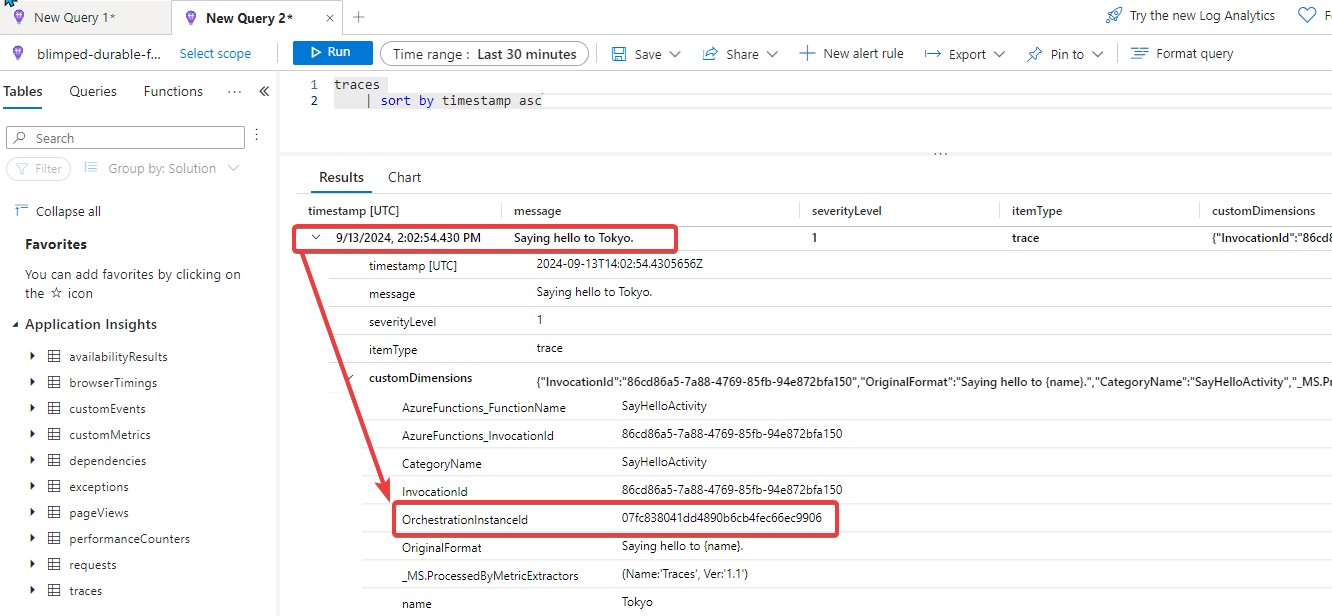Click the pageViews table icon
Image resolution: width=1332 pixels, height=616 pixels.
54,513
